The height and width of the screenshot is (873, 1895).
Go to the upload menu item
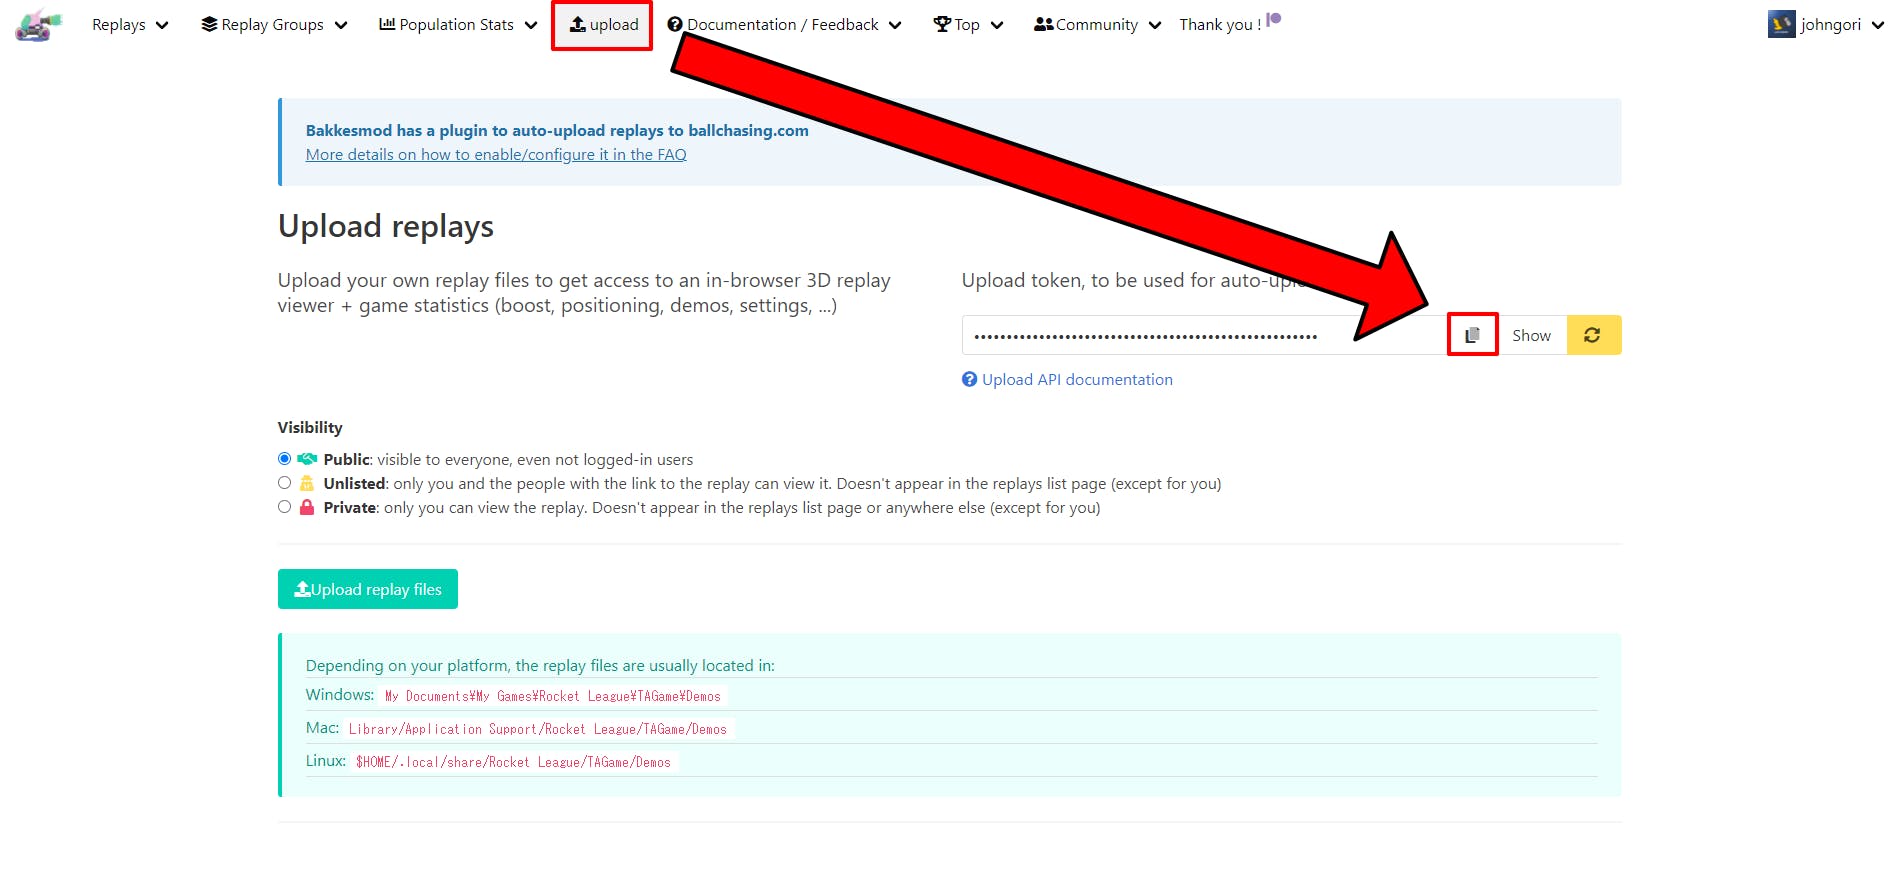[603, 24]
